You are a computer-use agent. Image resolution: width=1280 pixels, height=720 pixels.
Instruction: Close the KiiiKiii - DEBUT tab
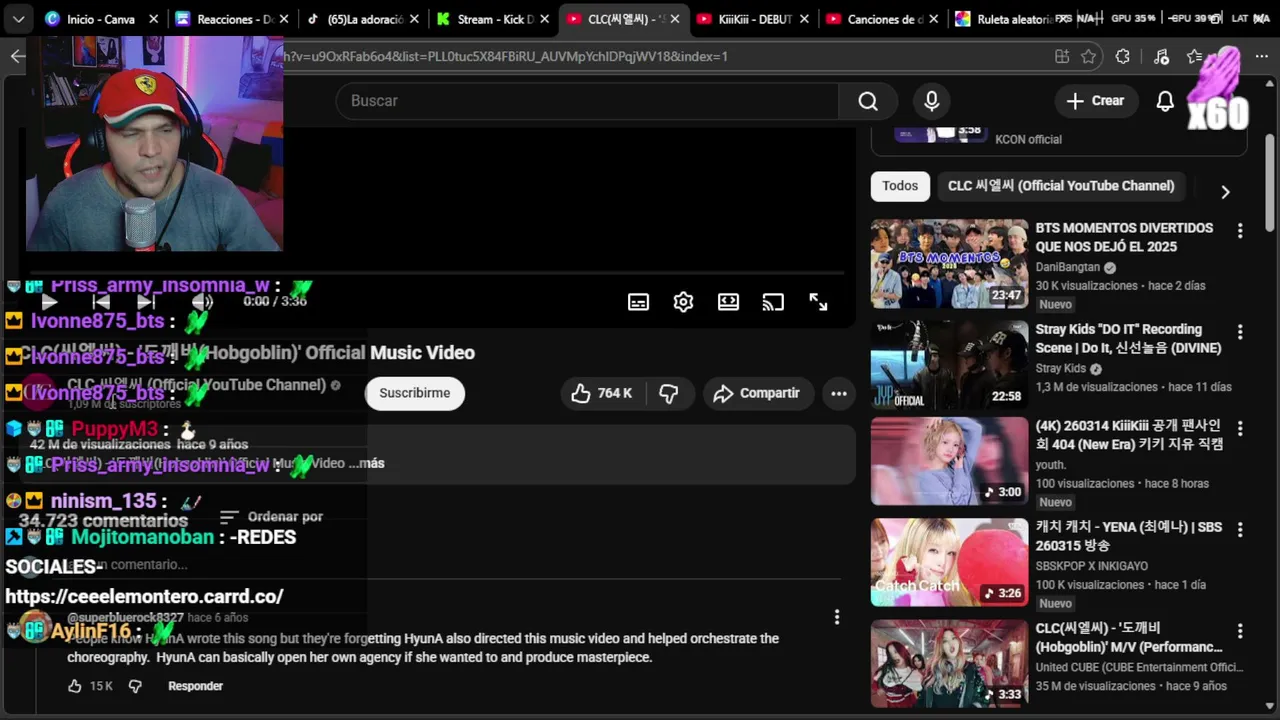tap(806, 19)
